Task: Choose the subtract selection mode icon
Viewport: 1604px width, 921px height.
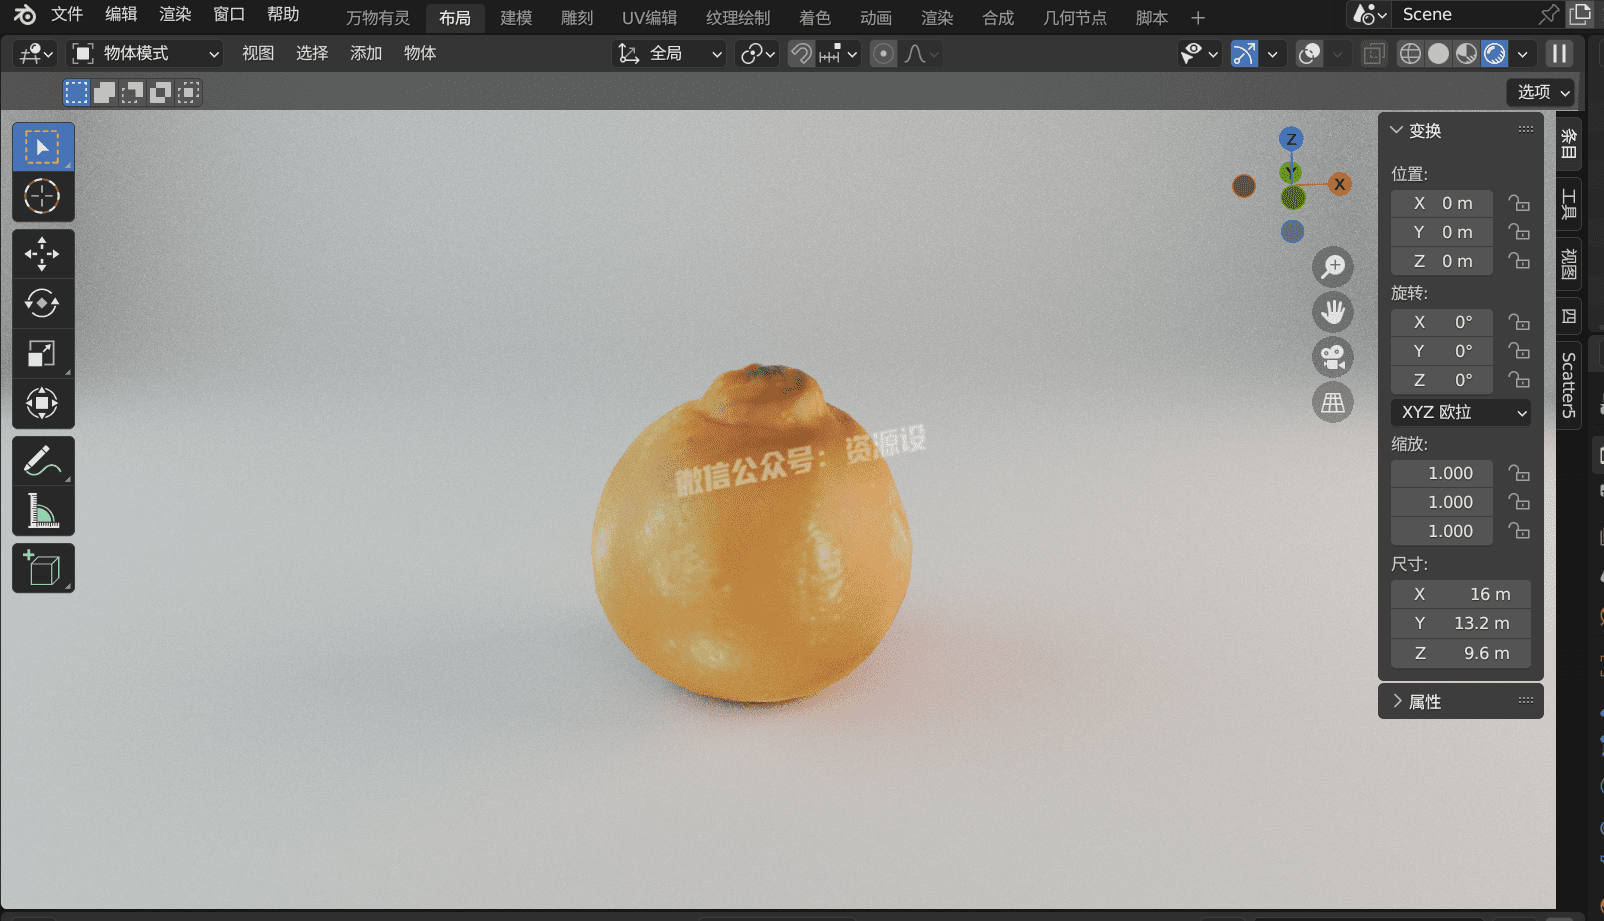Action: pyautogui.click(x=132, y=93)
